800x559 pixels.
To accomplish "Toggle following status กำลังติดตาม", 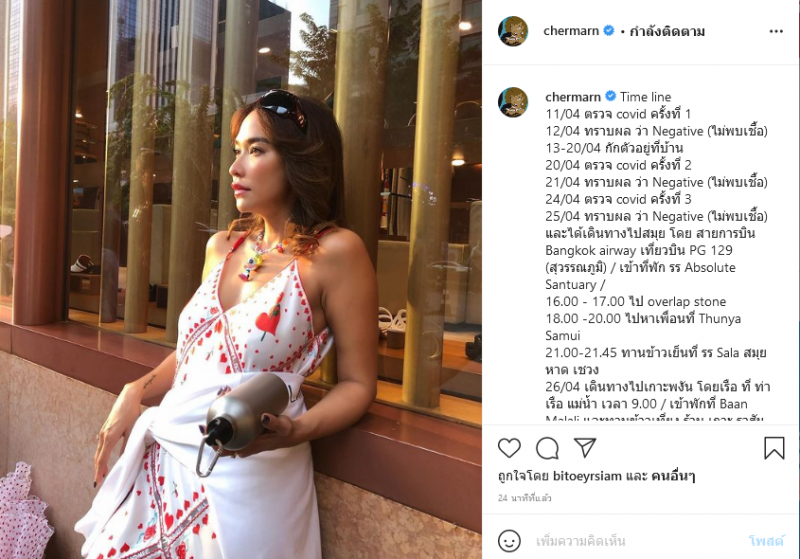I will tap(667, 32).
